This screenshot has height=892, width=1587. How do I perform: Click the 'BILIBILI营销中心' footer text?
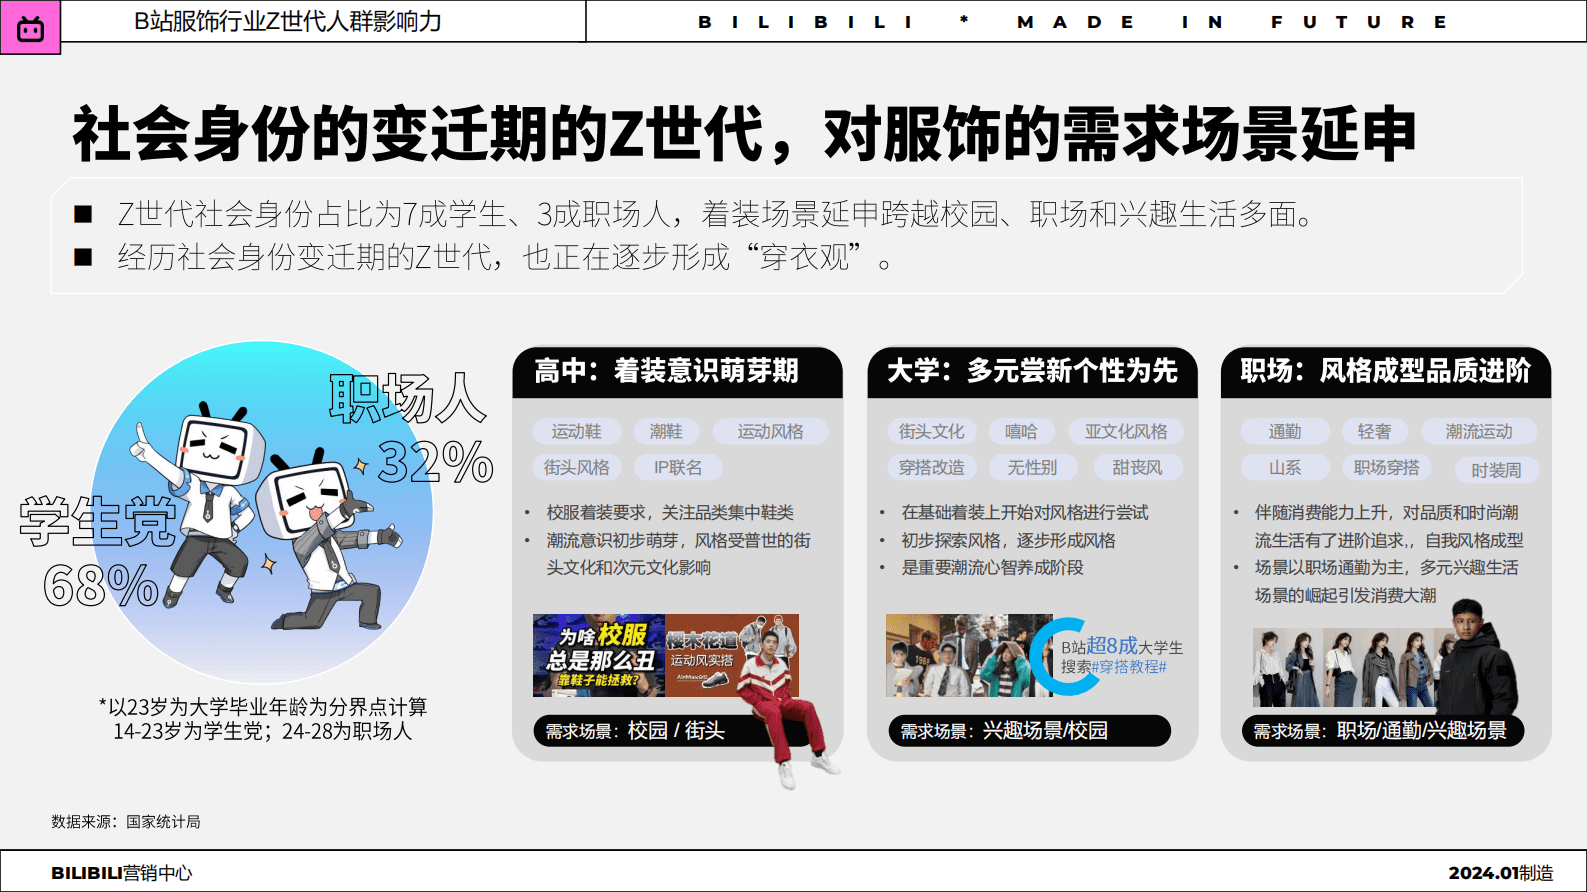(122, 873)
